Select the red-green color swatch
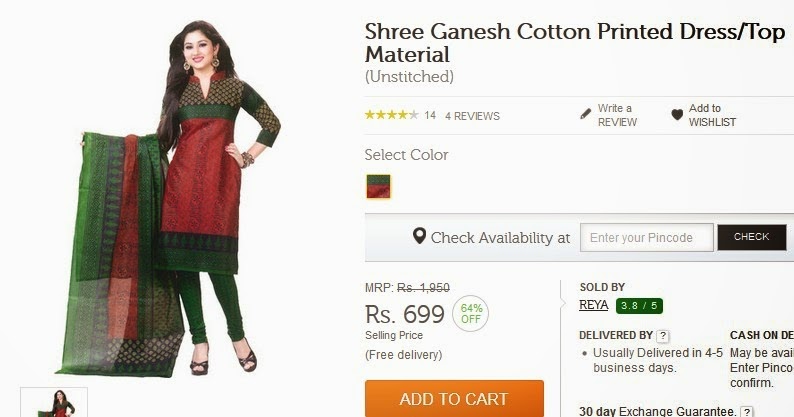794x417 pixels. point(378,186)
